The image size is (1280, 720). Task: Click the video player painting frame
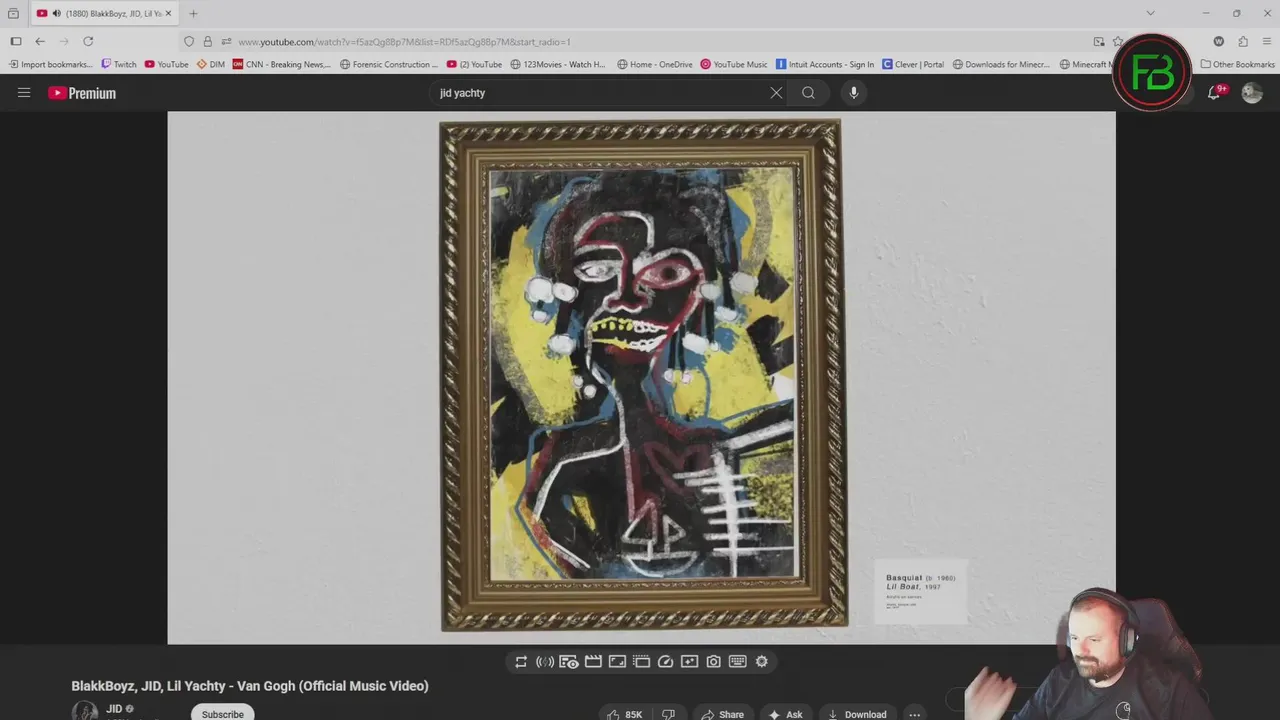643,376
